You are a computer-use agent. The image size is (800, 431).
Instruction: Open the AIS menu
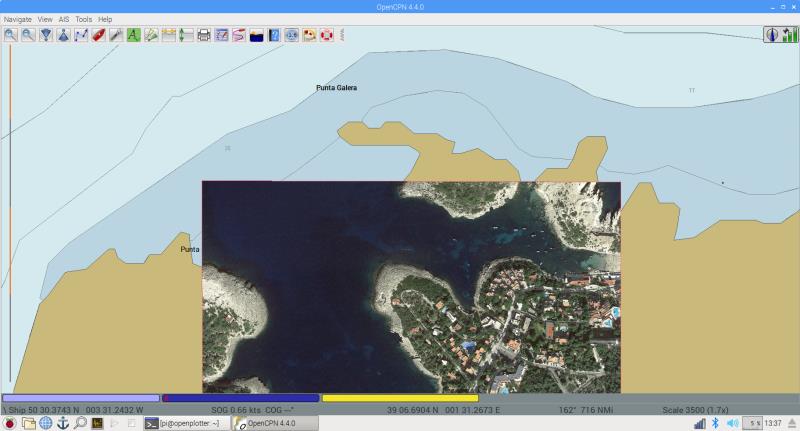[64, 19]
